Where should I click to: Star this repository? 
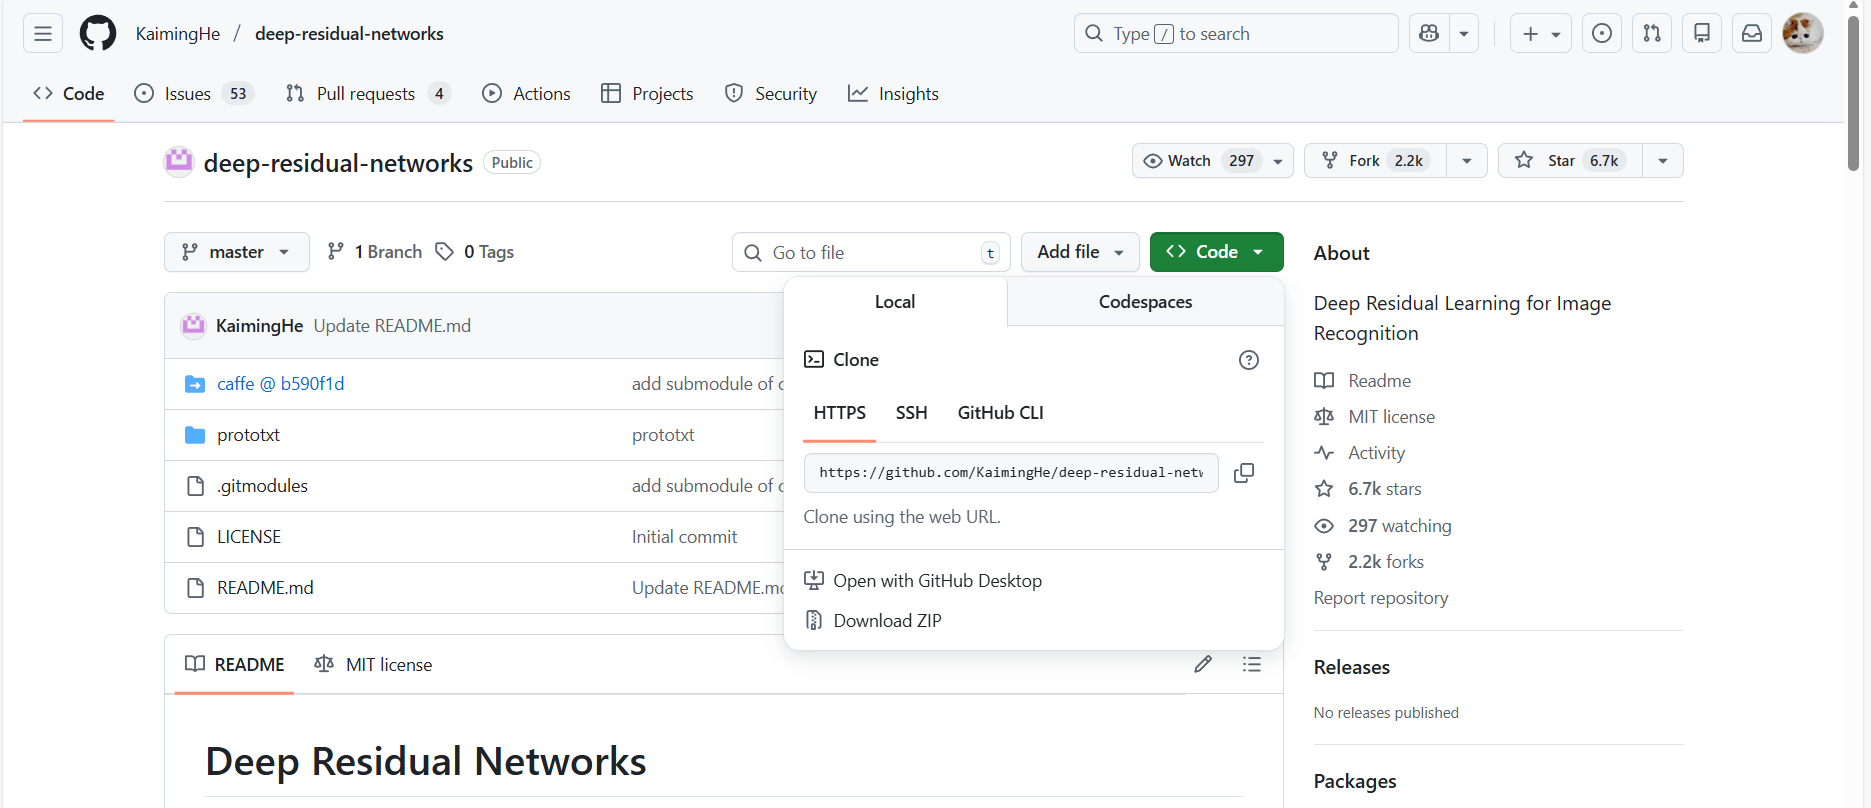(x=1570, y=161)
